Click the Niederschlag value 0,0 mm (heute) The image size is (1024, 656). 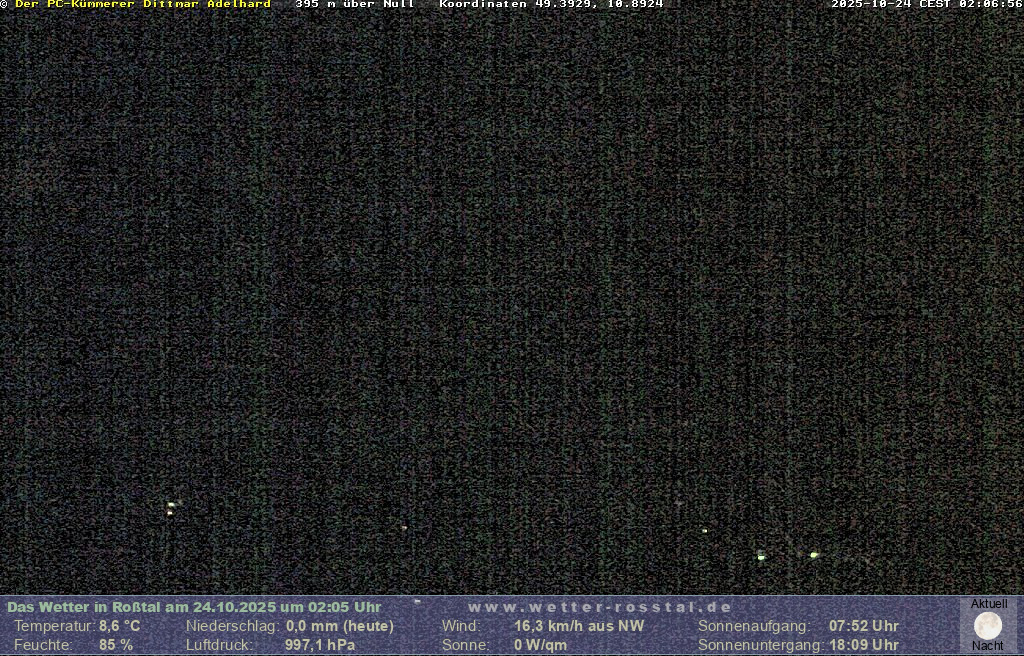(x=340, y=626)
